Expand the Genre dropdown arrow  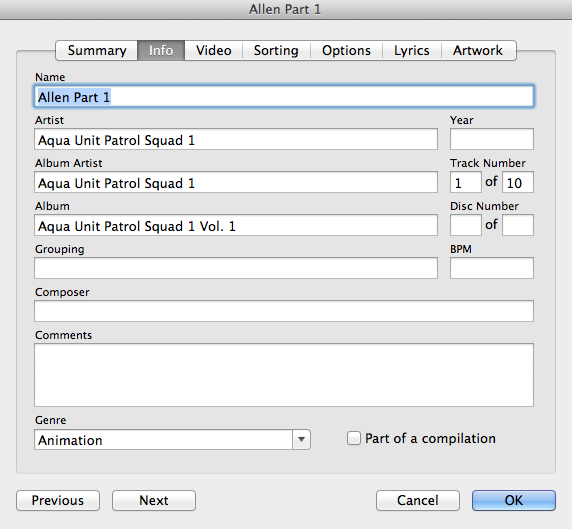click(301, 440)
